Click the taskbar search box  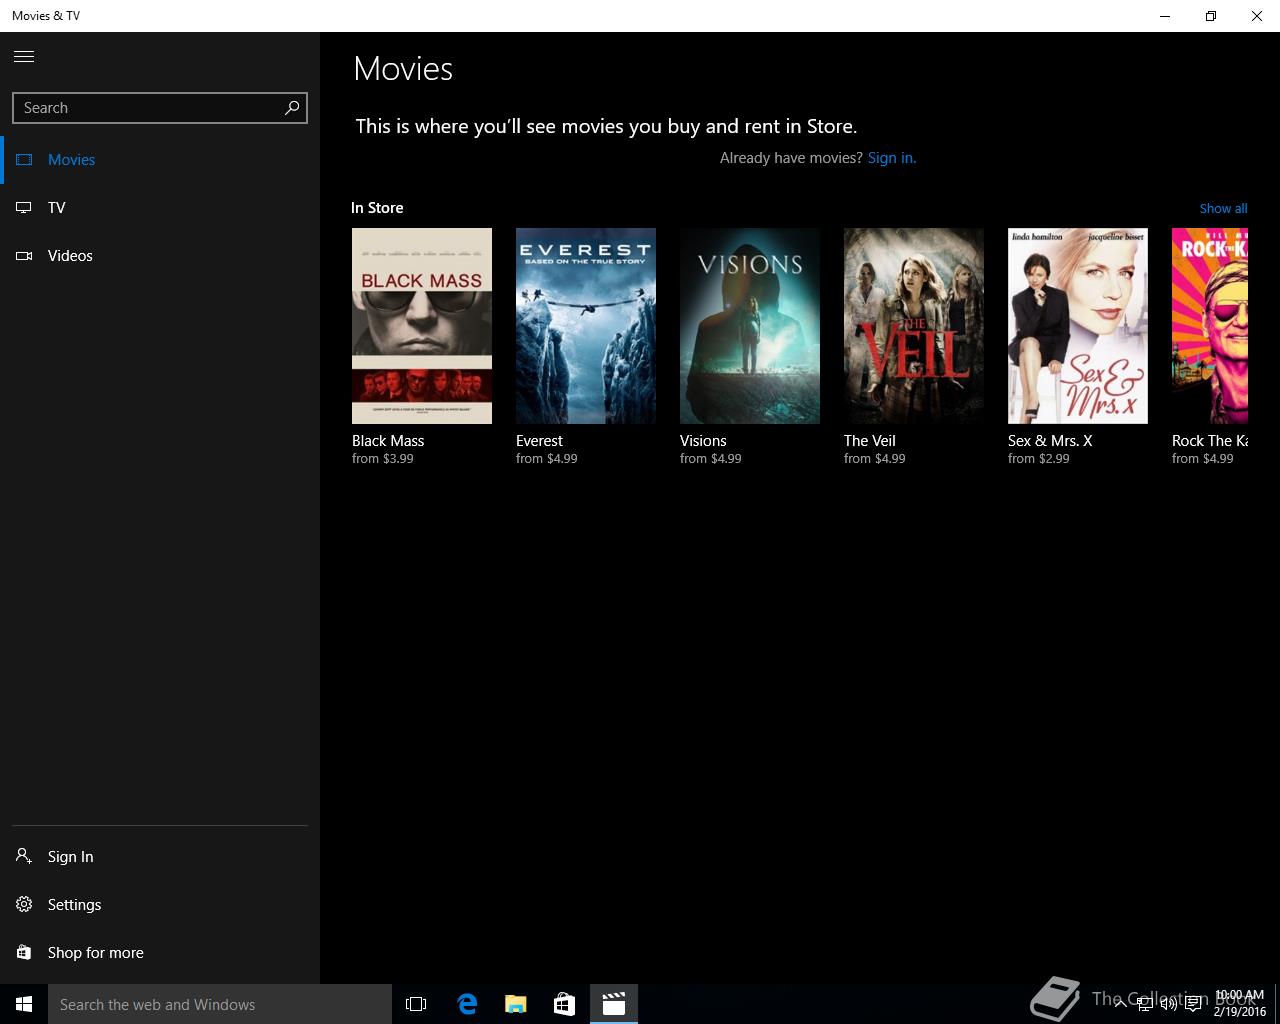click(x=220, y=1004)
